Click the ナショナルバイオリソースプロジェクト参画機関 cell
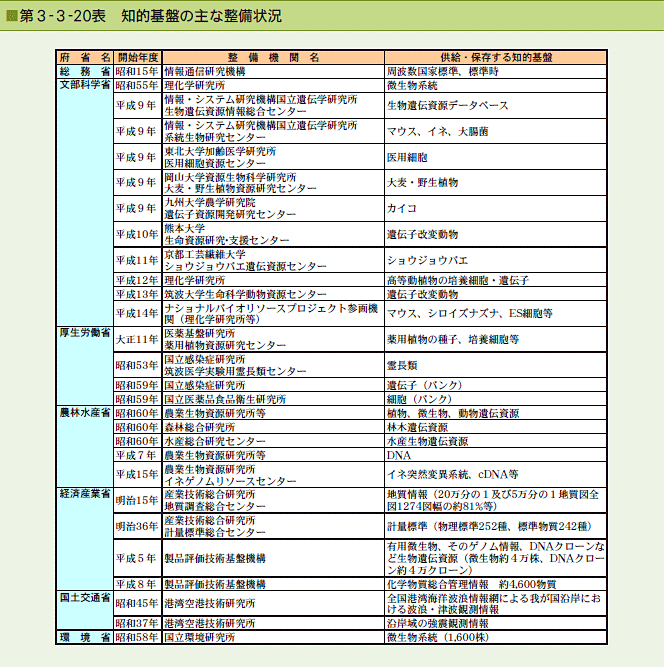This screenshot has height=667, width=664. [x=273, y=314]
